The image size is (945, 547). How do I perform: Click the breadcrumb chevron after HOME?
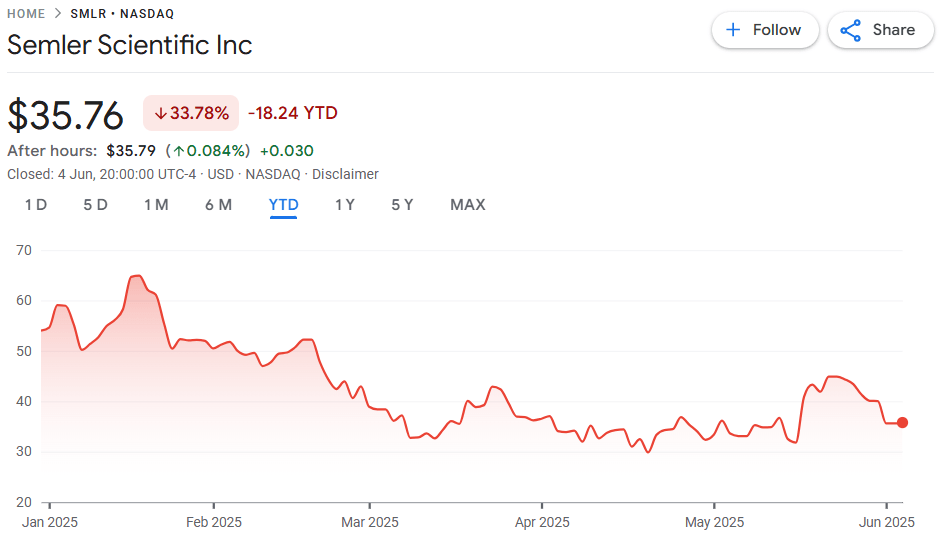point(58,14)
